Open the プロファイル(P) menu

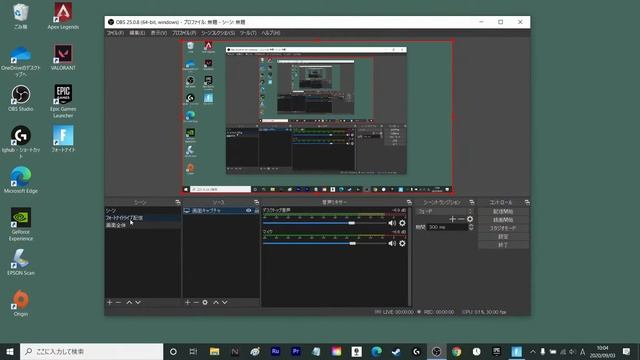click(184, 33)
